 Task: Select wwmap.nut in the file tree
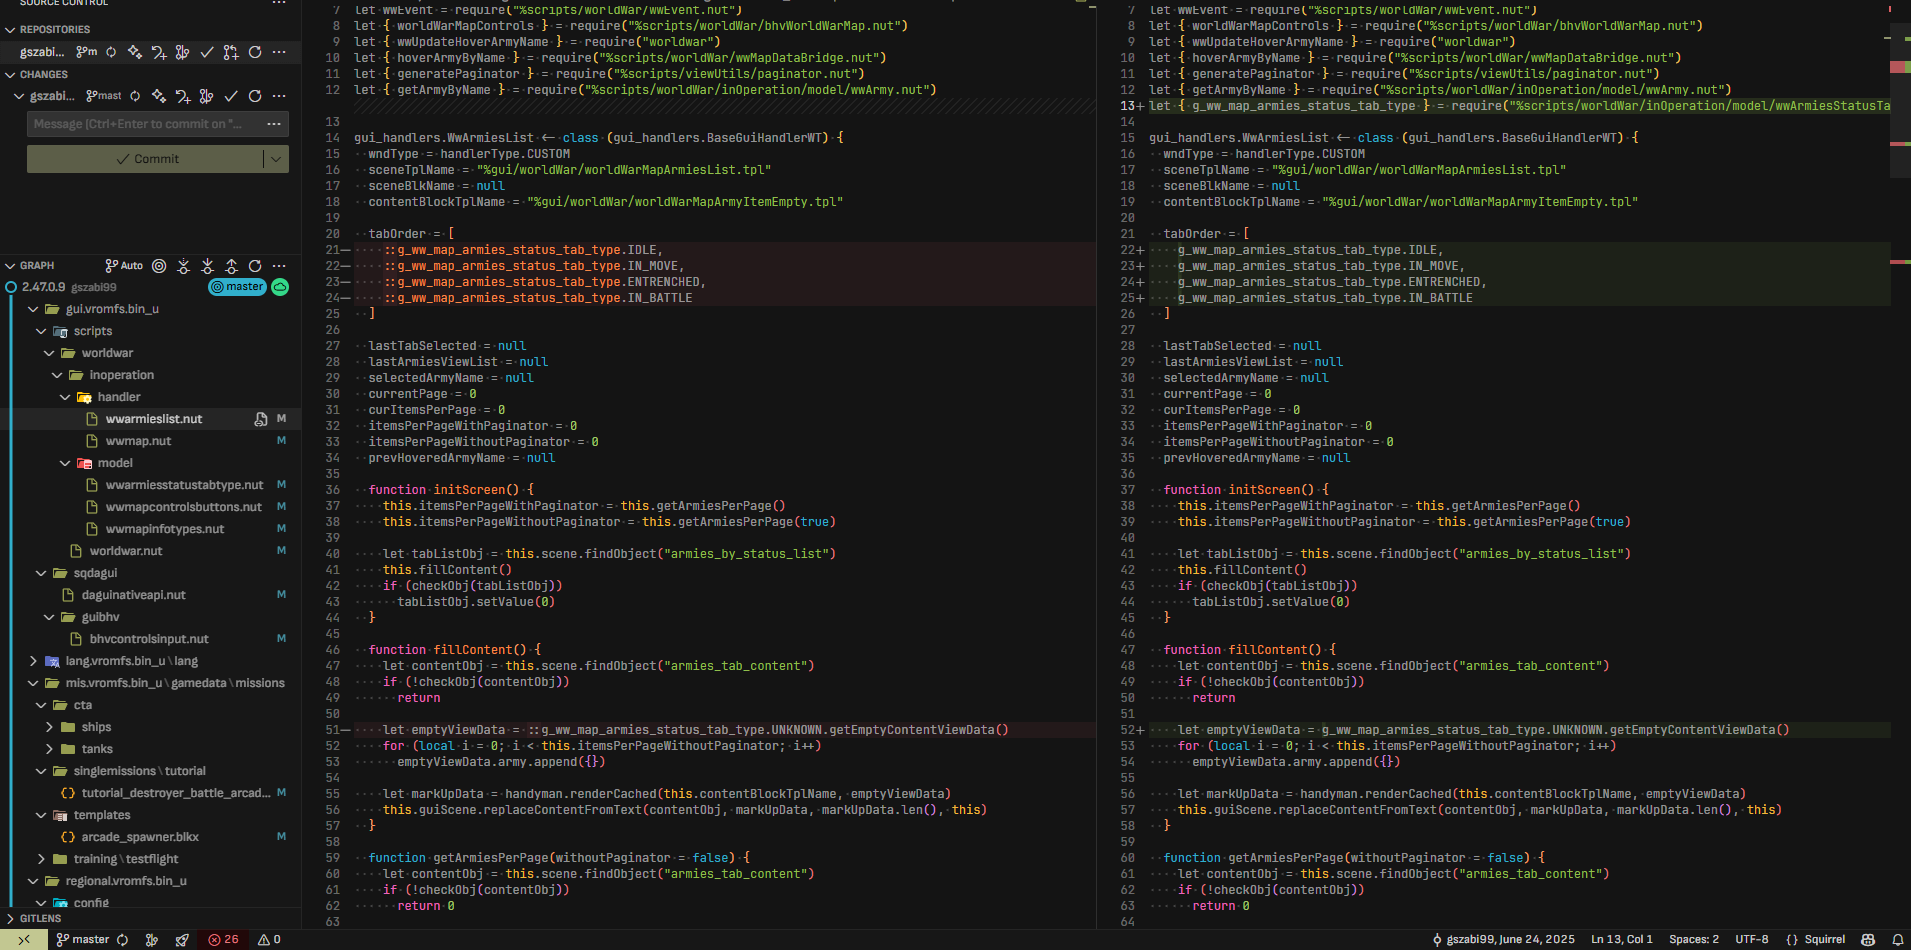pyautogui.click(x=138, y=441)
